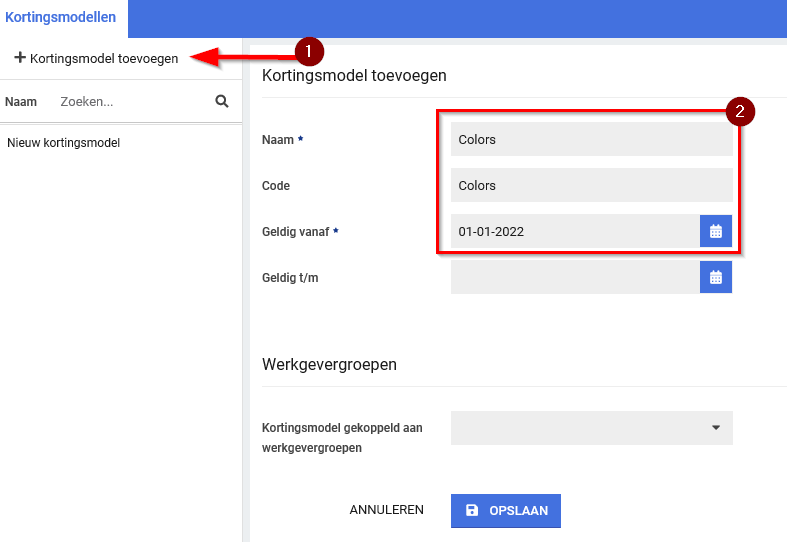Open the Geldig t/m calendar picker
787x542 pixels.
coord(716,277)
